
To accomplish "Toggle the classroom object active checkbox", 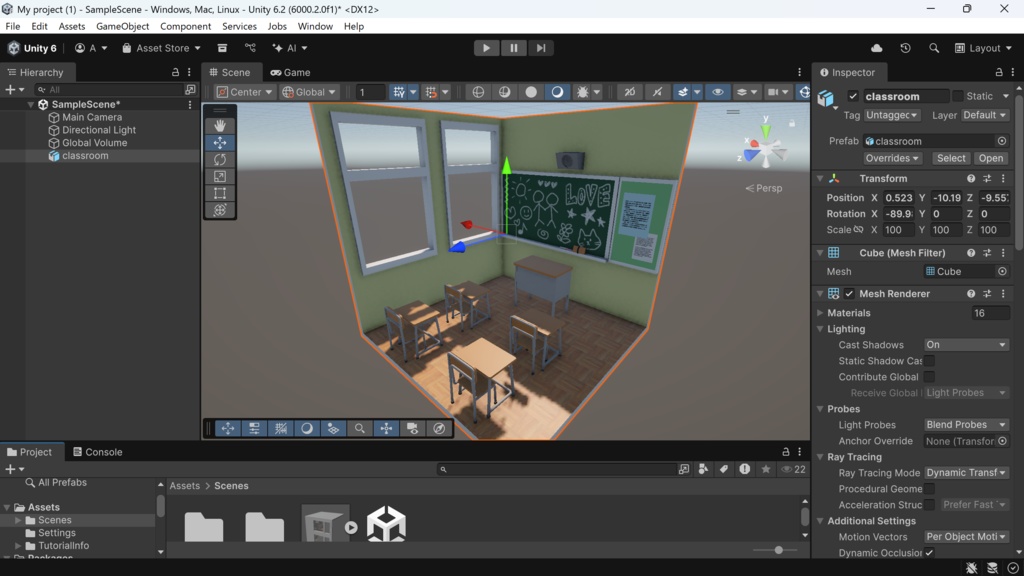I will 853,96.
